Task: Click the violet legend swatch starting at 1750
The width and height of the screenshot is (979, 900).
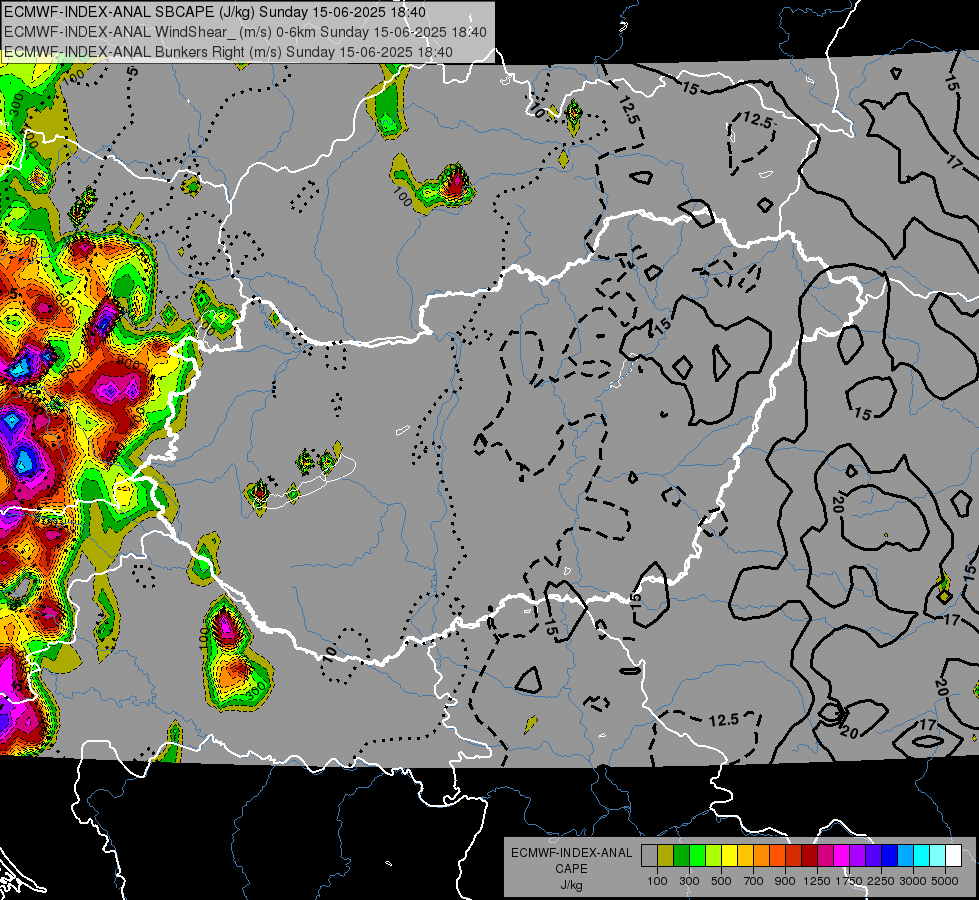Action: (857, 855)
